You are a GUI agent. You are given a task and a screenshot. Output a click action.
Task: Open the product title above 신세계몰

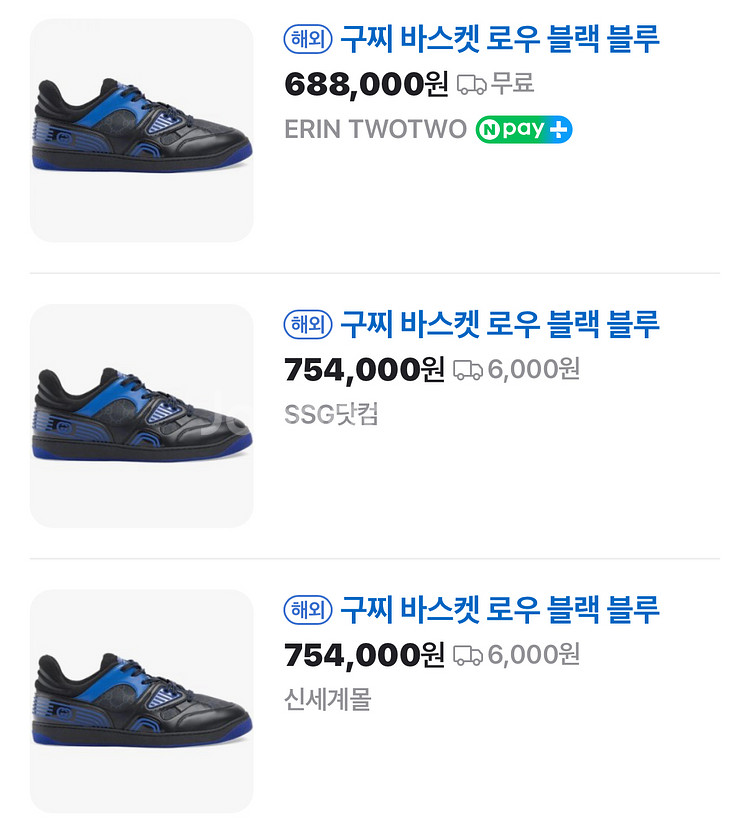click(x=500, y=609)
